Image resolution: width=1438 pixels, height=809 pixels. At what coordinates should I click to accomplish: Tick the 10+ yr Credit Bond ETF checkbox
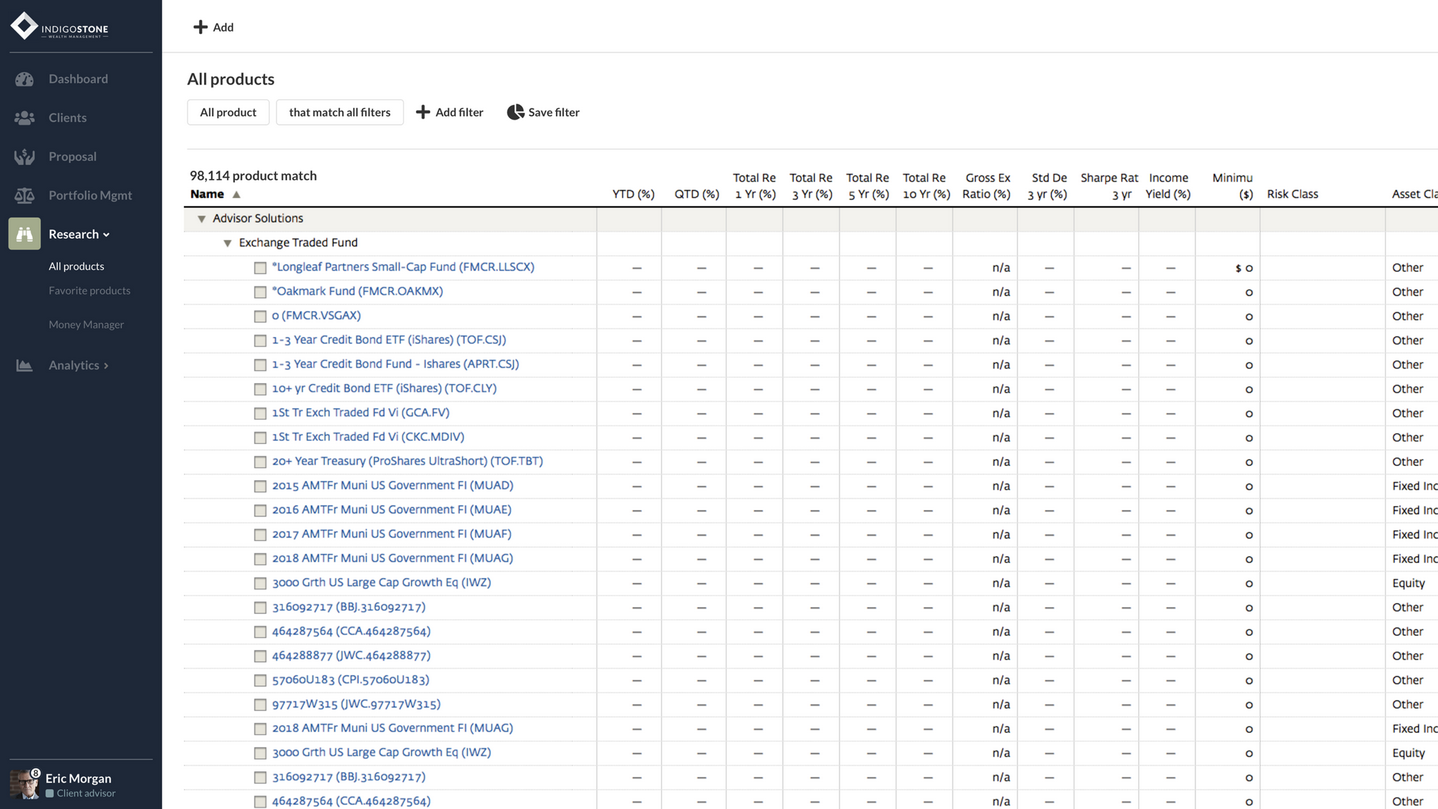260,389
